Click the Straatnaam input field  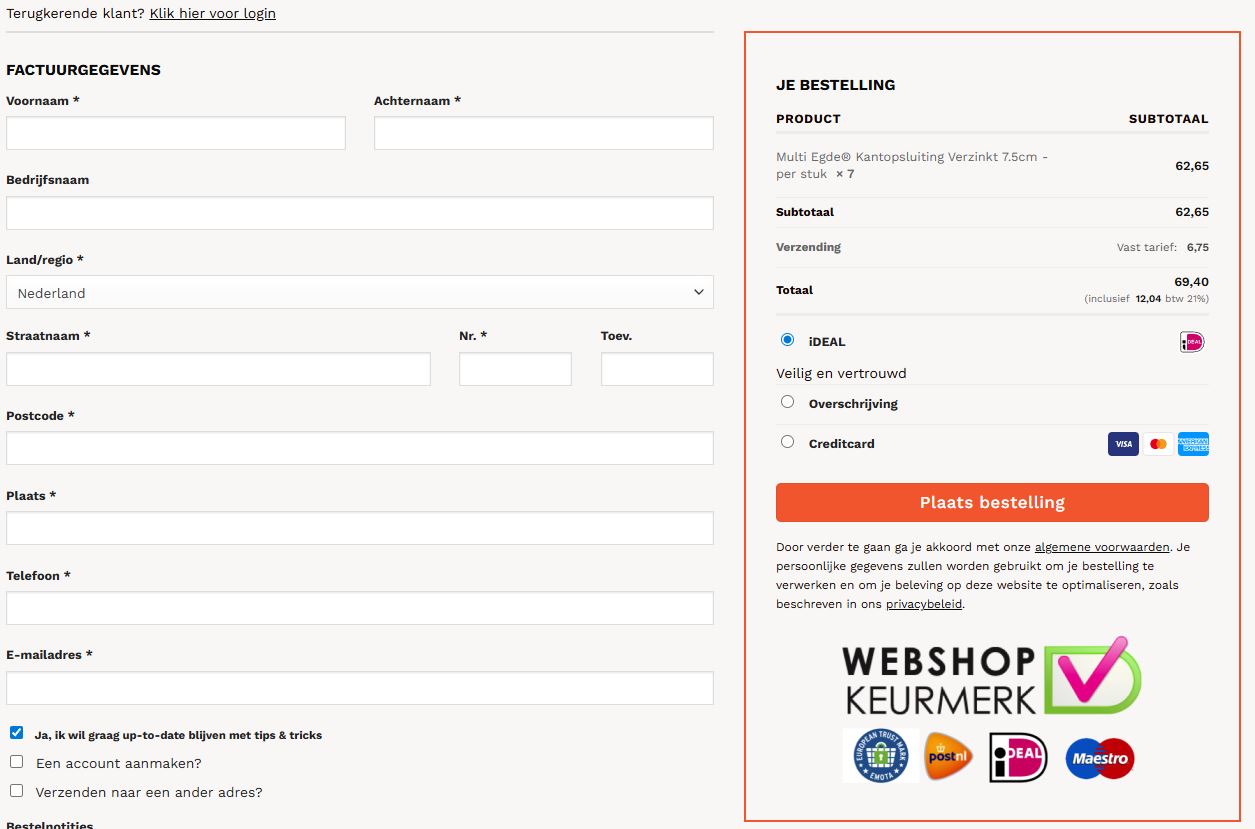coord(218,369)
